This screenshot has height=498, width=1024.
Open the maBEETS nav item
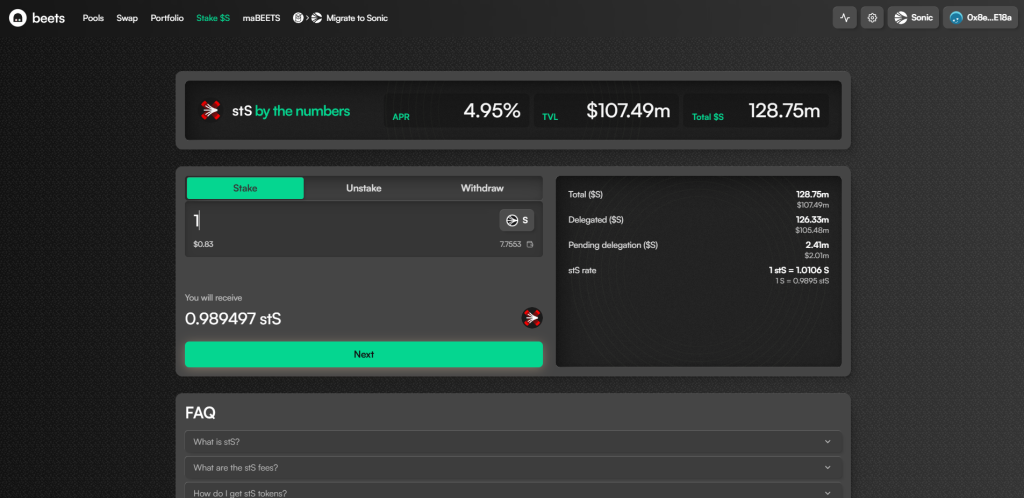[x=261, y=18]
